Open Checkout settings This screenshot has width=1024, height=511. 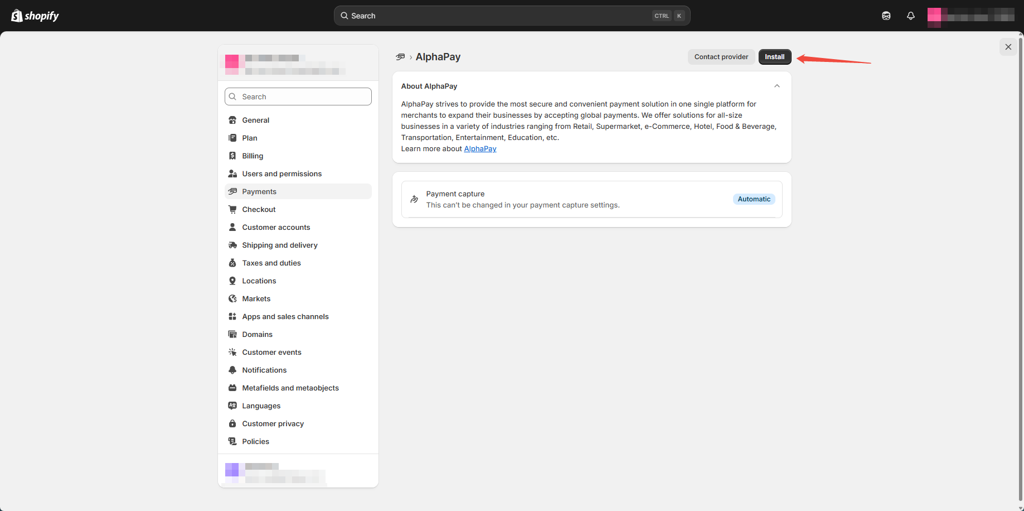click(258, 209)
